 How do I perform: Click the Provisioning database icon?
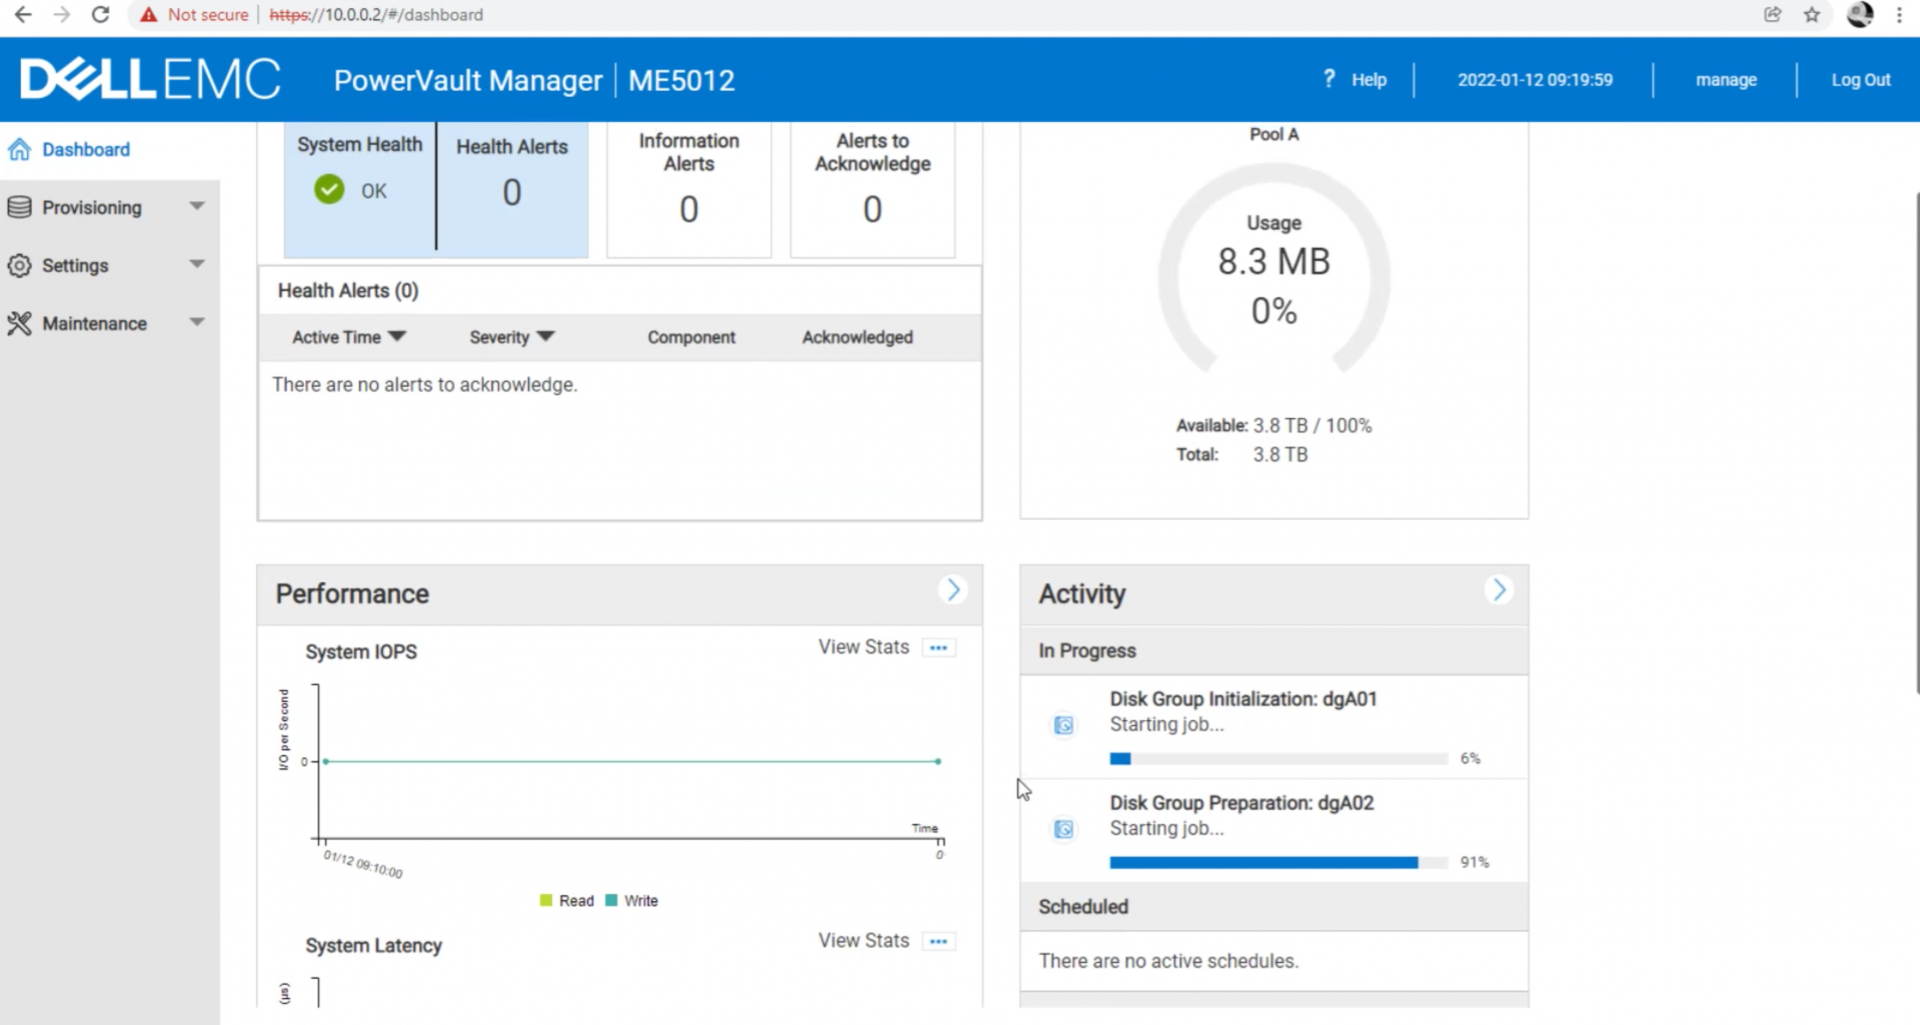pos(19,207)
